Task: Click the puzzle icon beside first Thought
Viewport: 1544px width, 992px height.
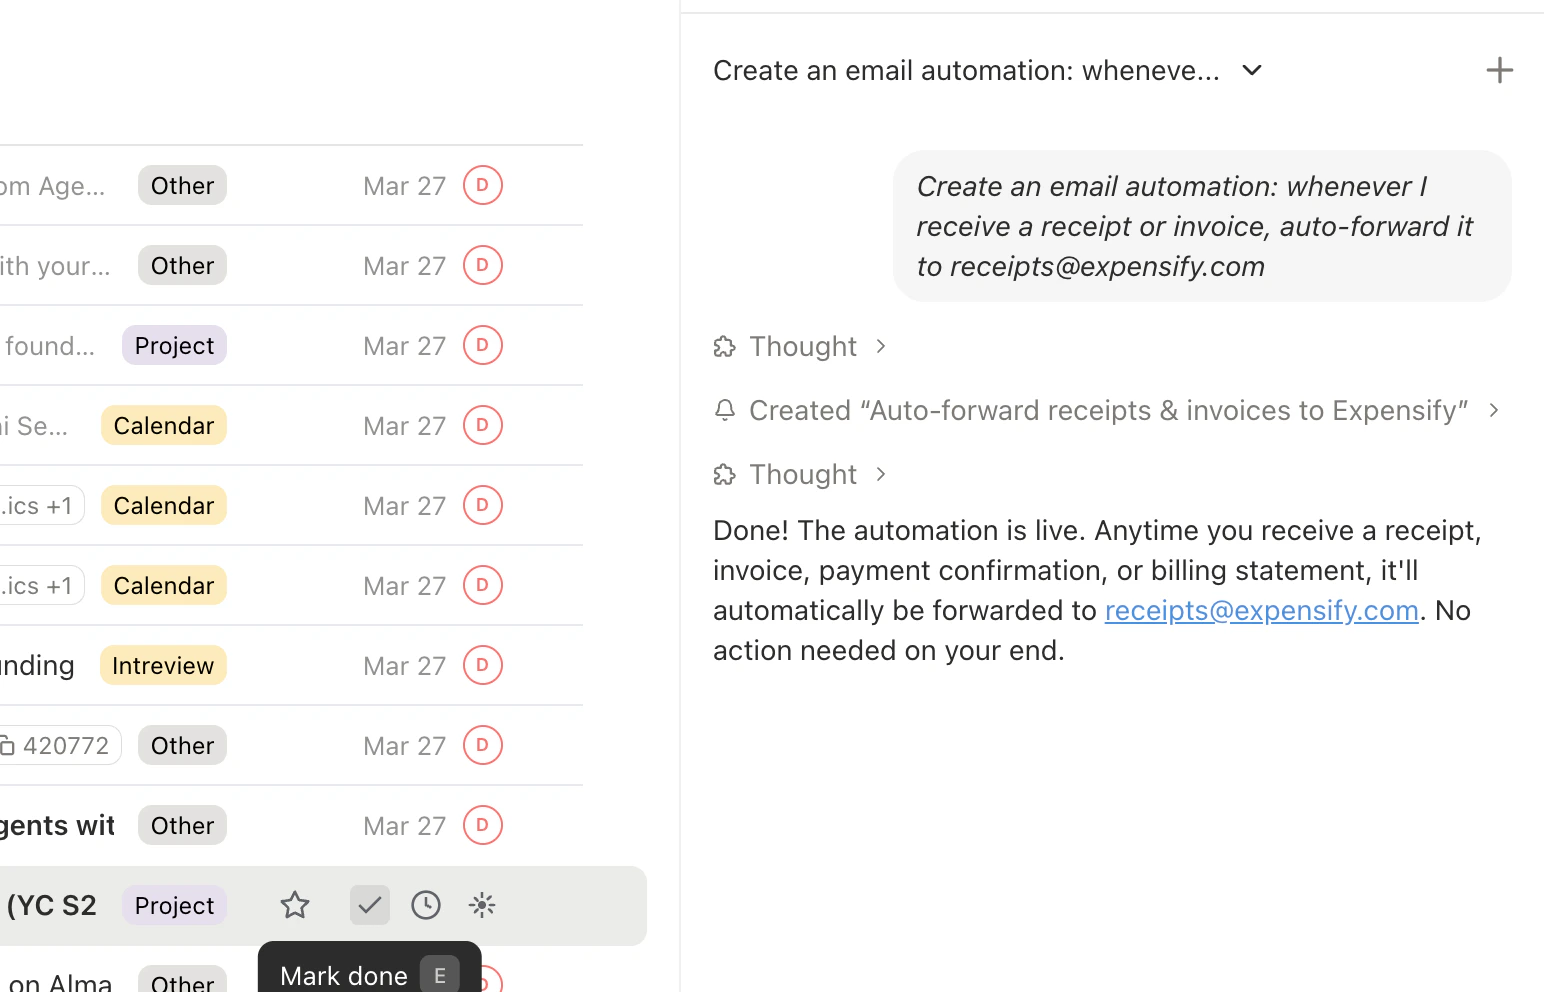Action: tap(724, 346)
